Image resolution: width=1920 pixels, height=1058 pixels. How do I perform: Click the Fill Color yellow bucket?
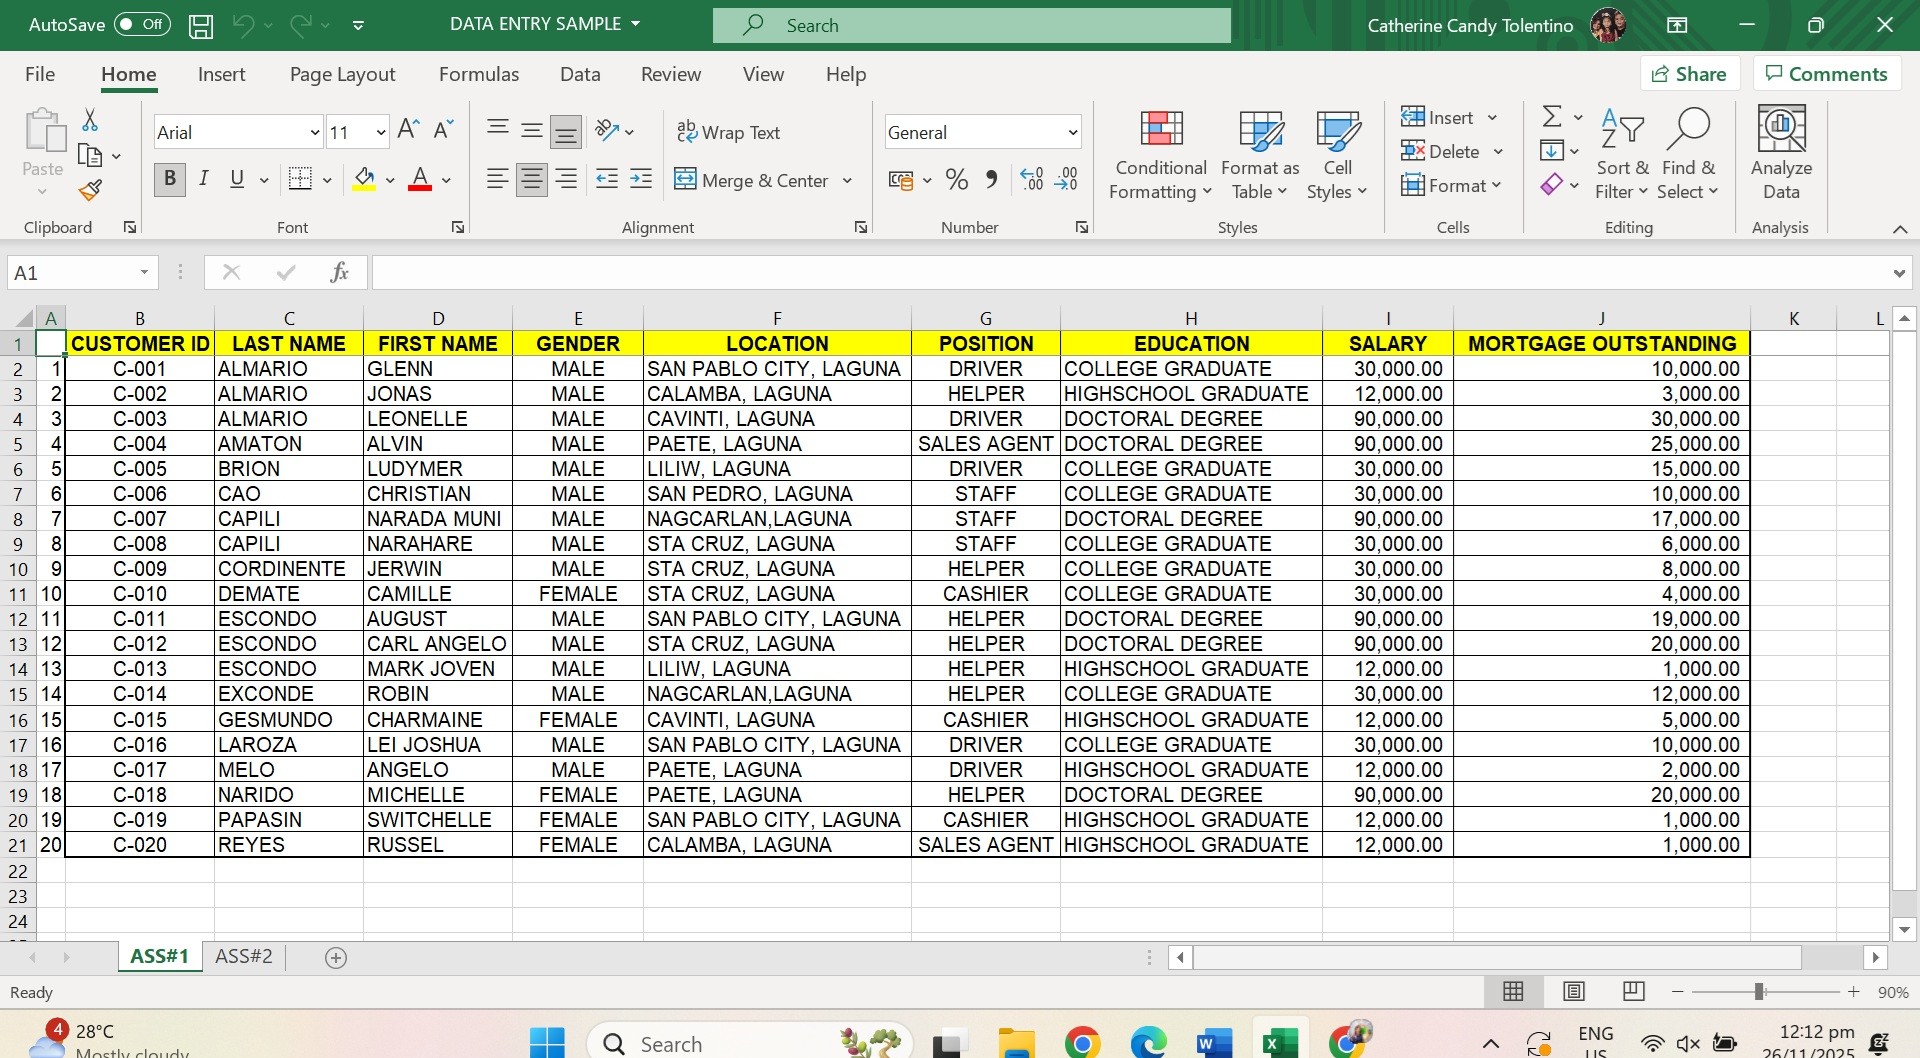(x=364, y=180)
